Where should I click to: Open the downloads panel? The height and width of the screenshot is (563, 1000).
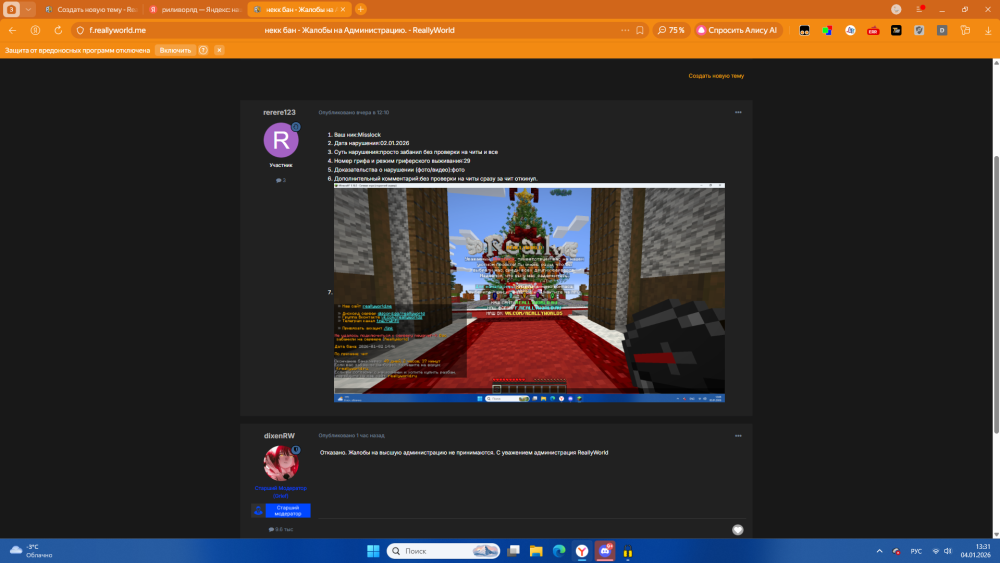[988, 30]
